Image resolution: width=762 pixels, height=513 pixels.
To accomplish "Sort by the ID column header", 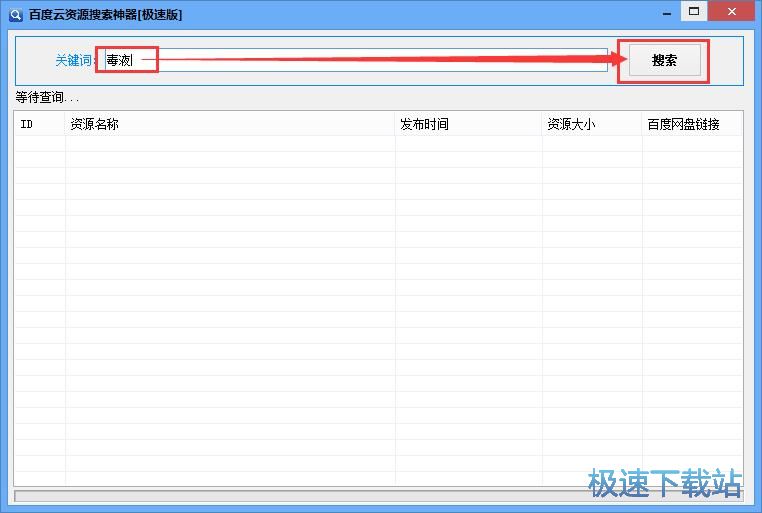I will [x=40, y=124].
